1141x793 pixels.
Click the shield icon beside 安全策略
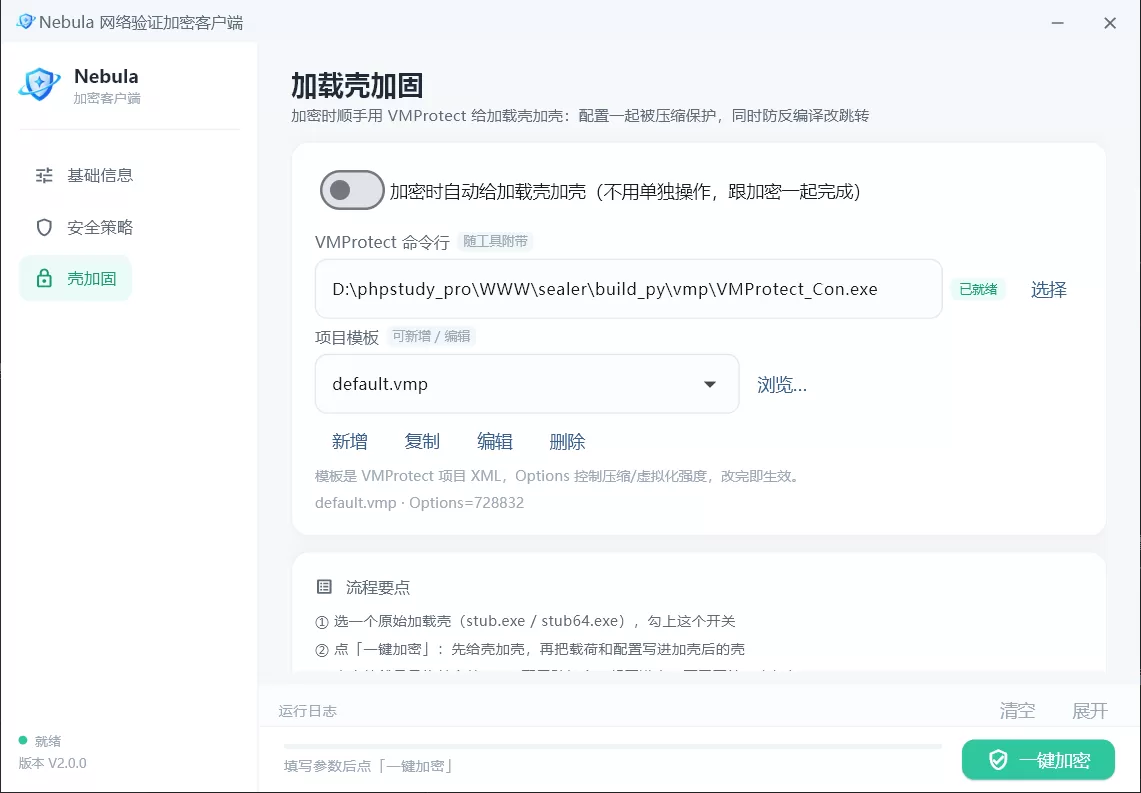[x=44, y=228]
